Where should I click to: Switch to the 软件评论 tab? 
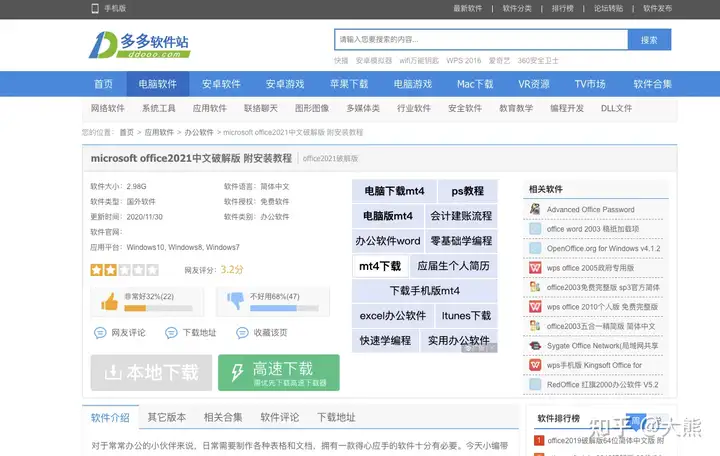click(x=280, y=417)
